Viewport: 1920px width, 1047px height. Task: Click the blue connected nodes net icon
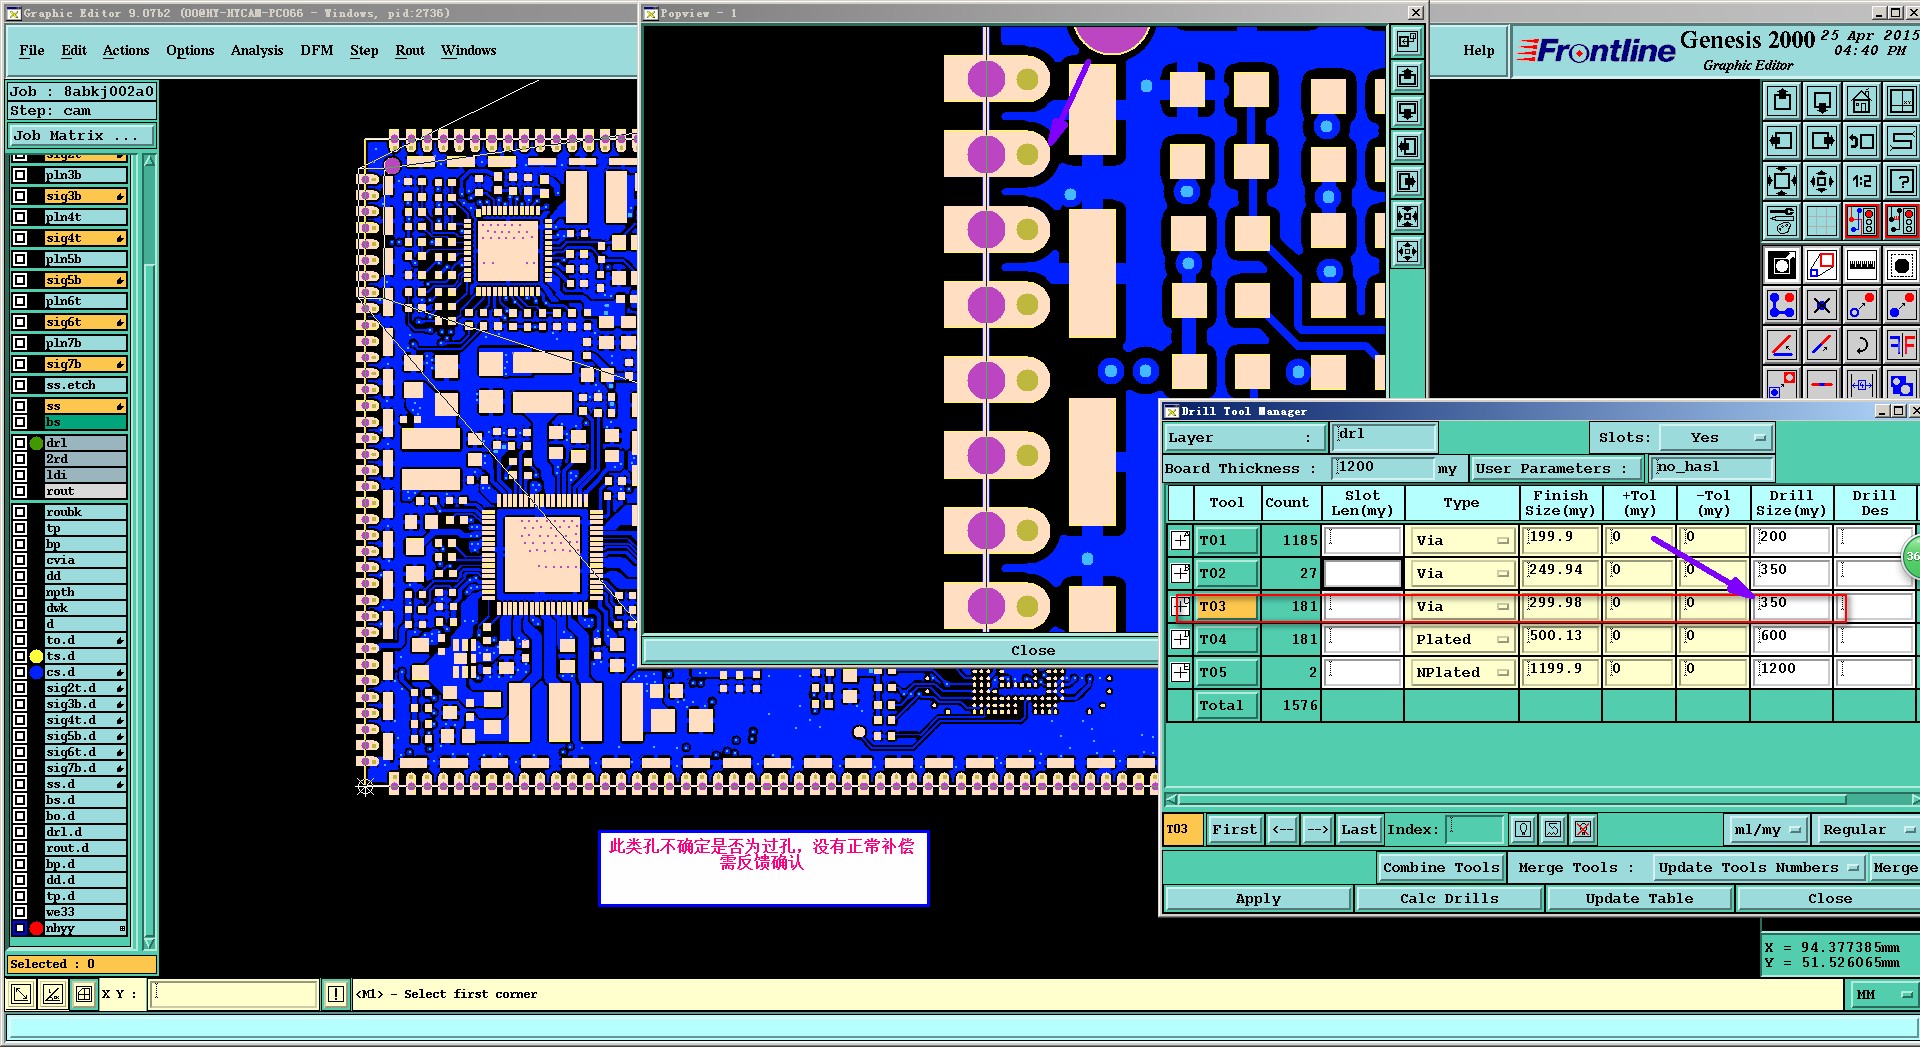tap(1782, 305)
